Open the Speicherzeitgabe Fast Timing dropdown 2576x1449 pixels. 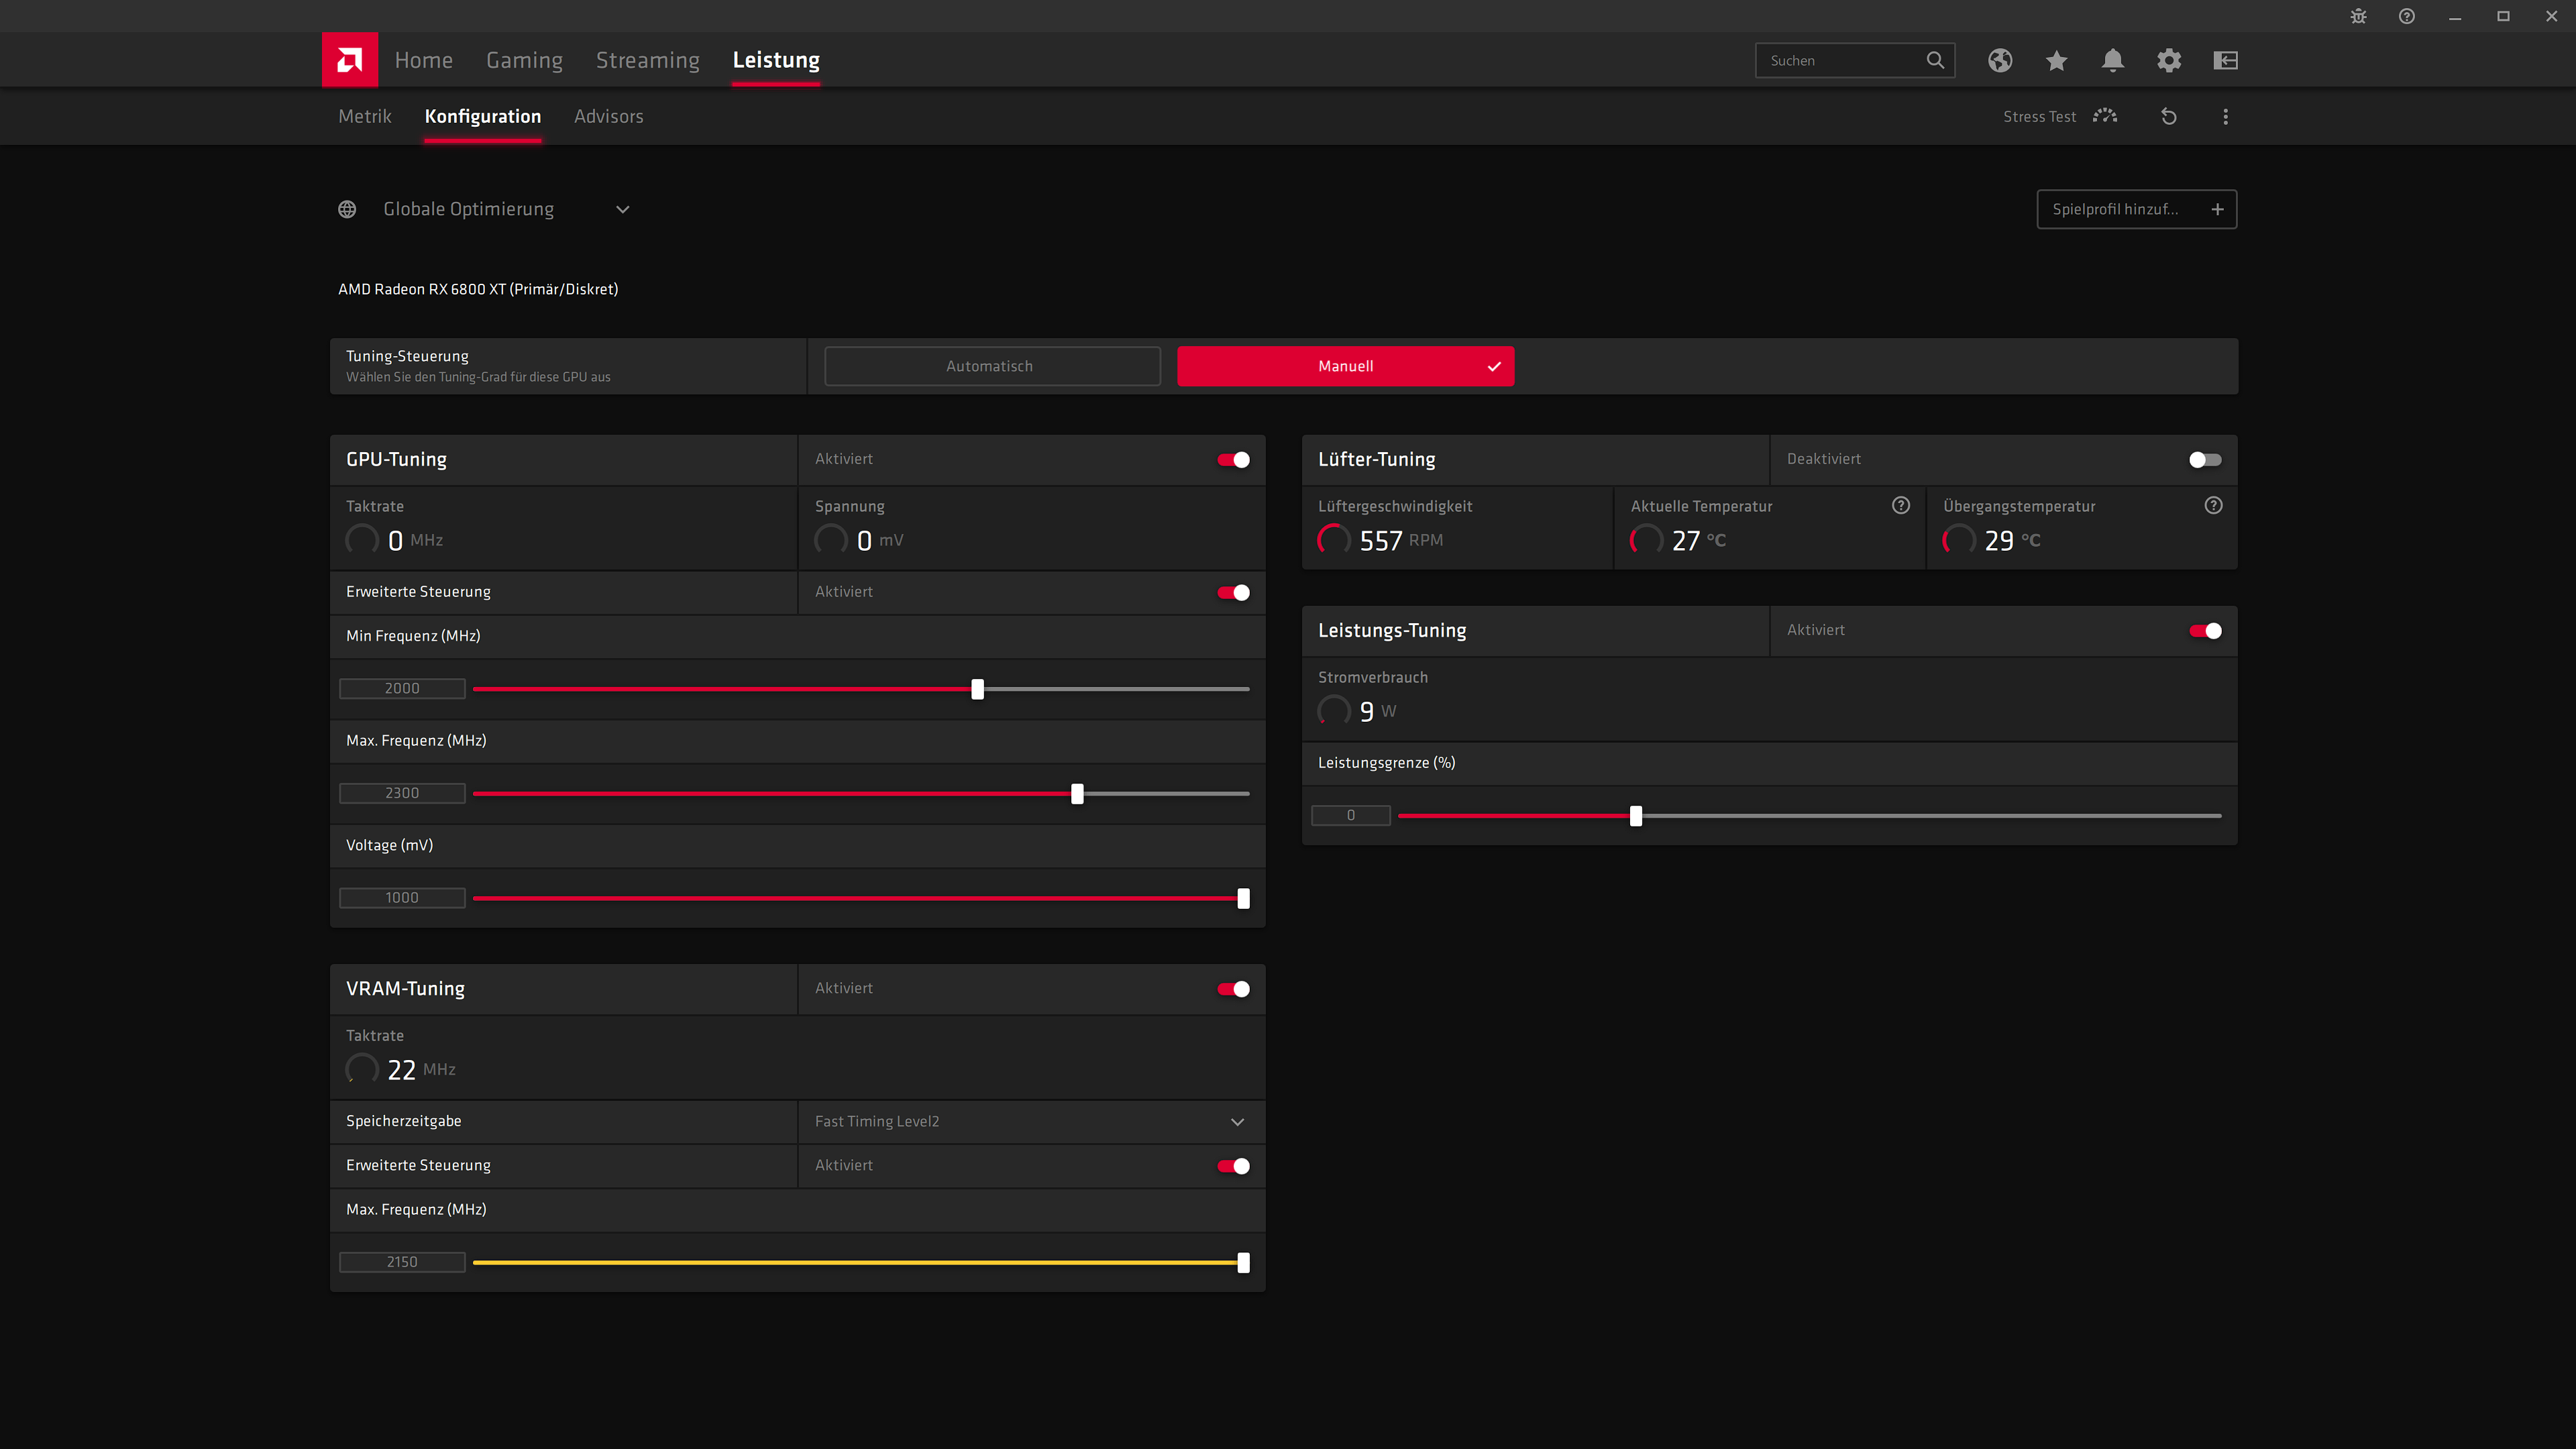1236,1121
